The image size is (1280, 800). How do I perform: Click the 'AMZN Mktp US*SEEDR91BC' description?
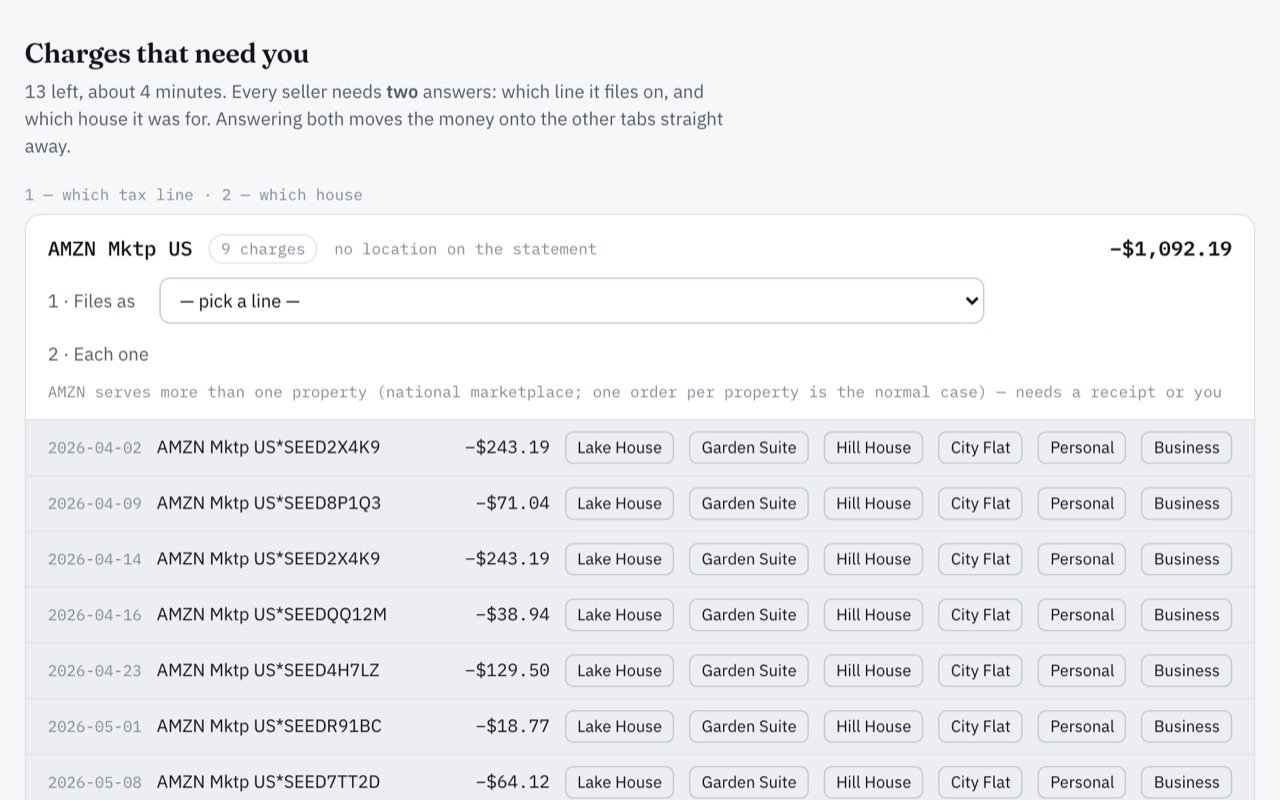(269, 727)
